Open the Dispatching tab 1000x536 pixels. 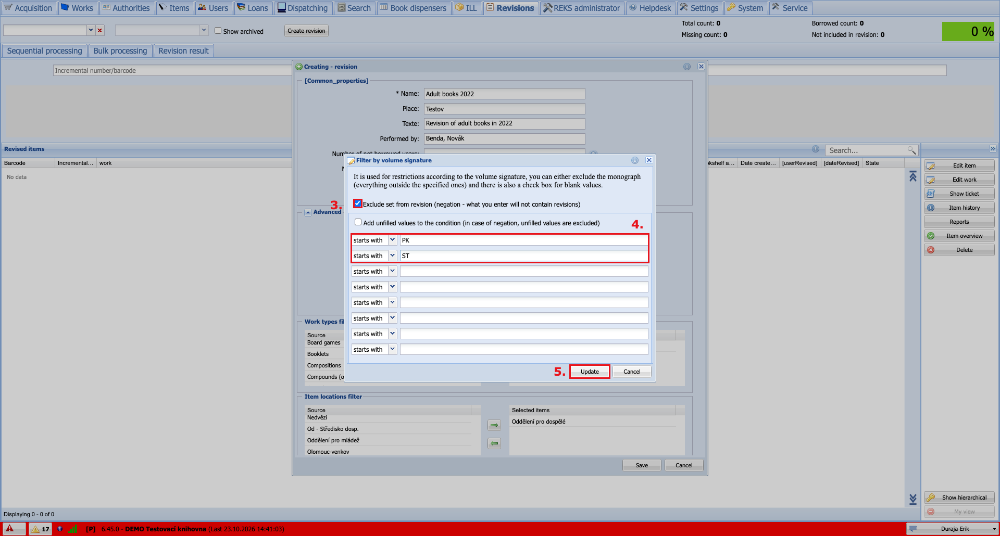[304, 8]
